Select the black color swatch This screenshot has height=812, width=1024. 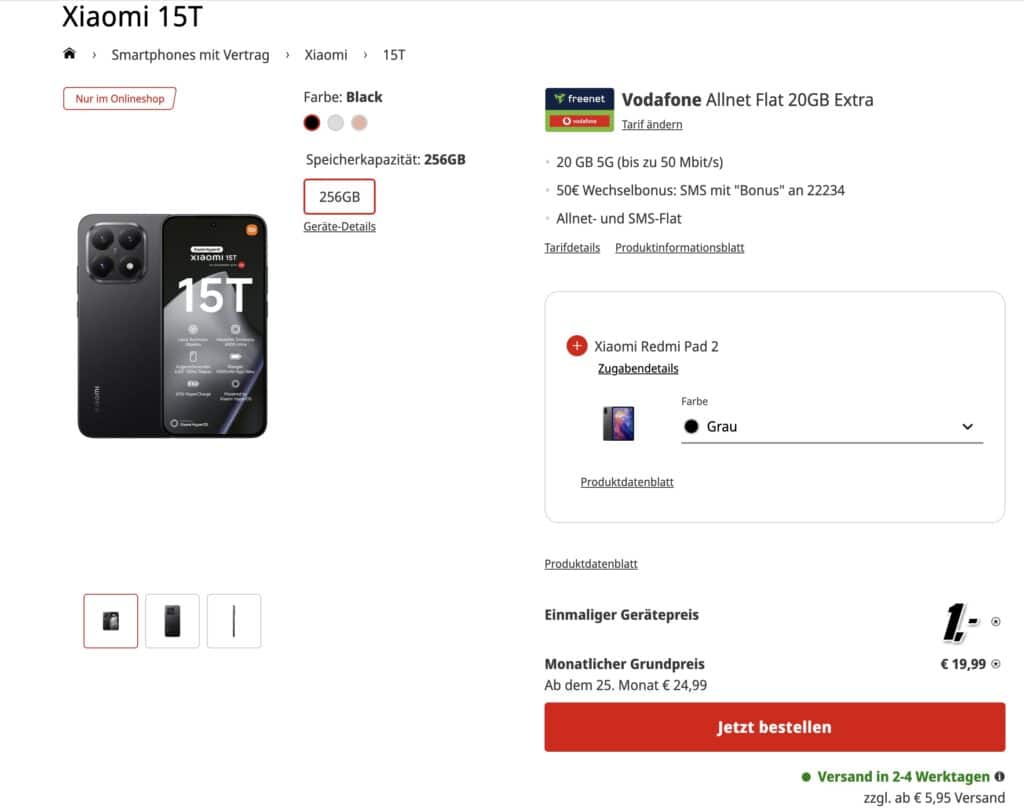312,123
